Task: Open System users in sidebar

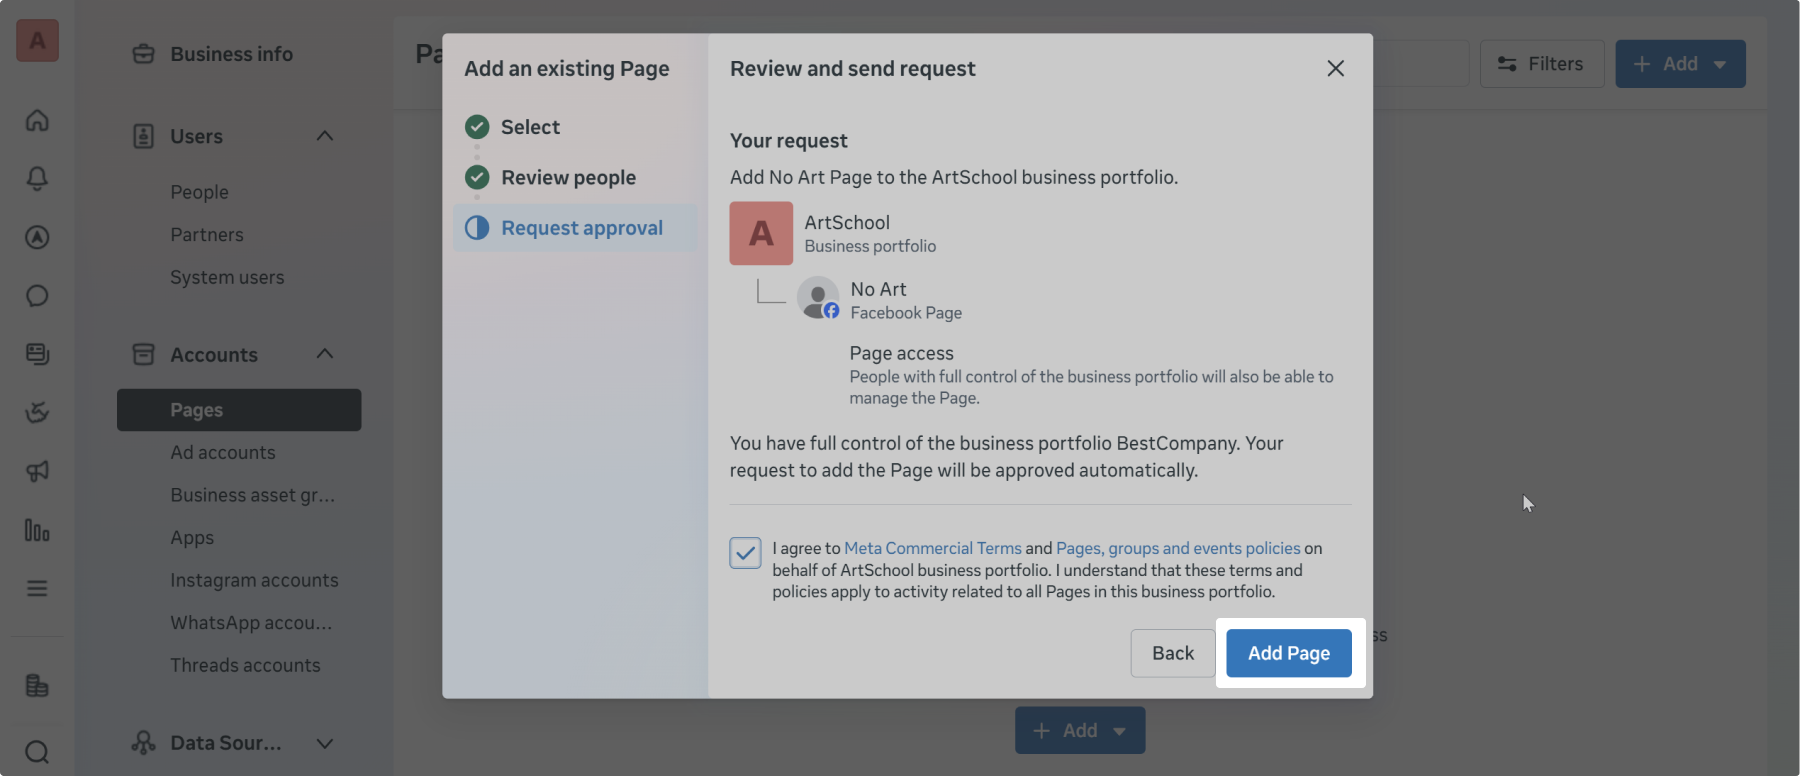Action: point(227,277)
